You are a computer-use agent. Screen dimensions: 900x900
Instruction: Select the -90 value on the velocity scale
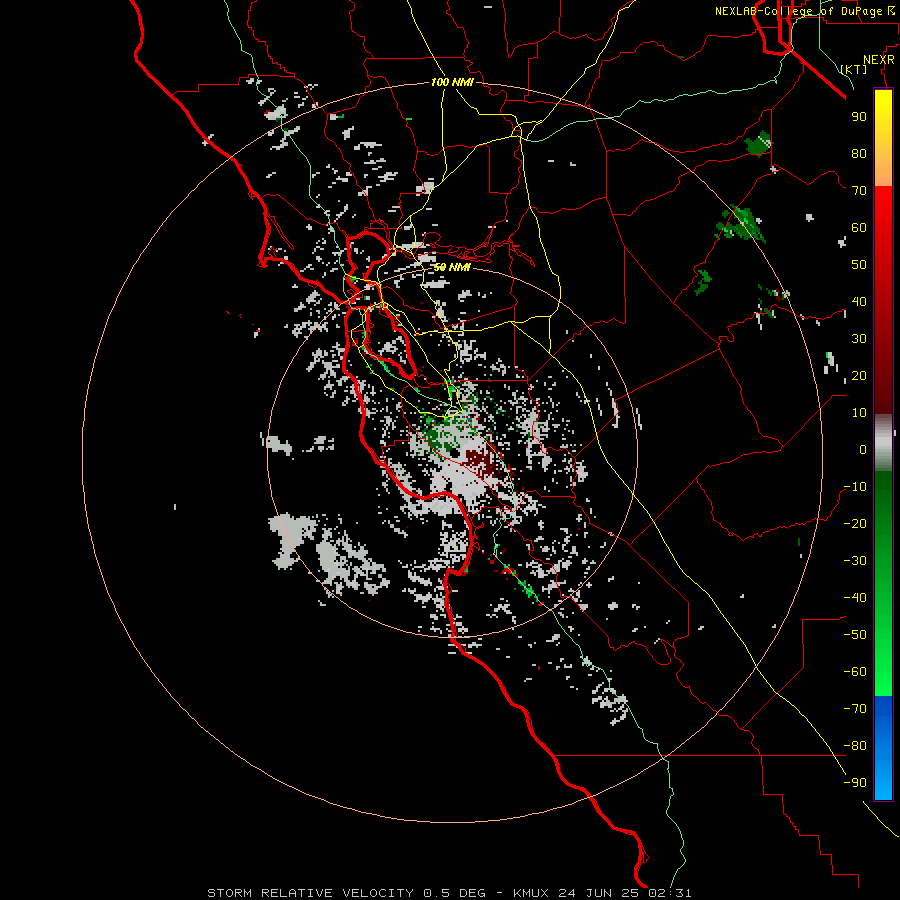(855, 783)
